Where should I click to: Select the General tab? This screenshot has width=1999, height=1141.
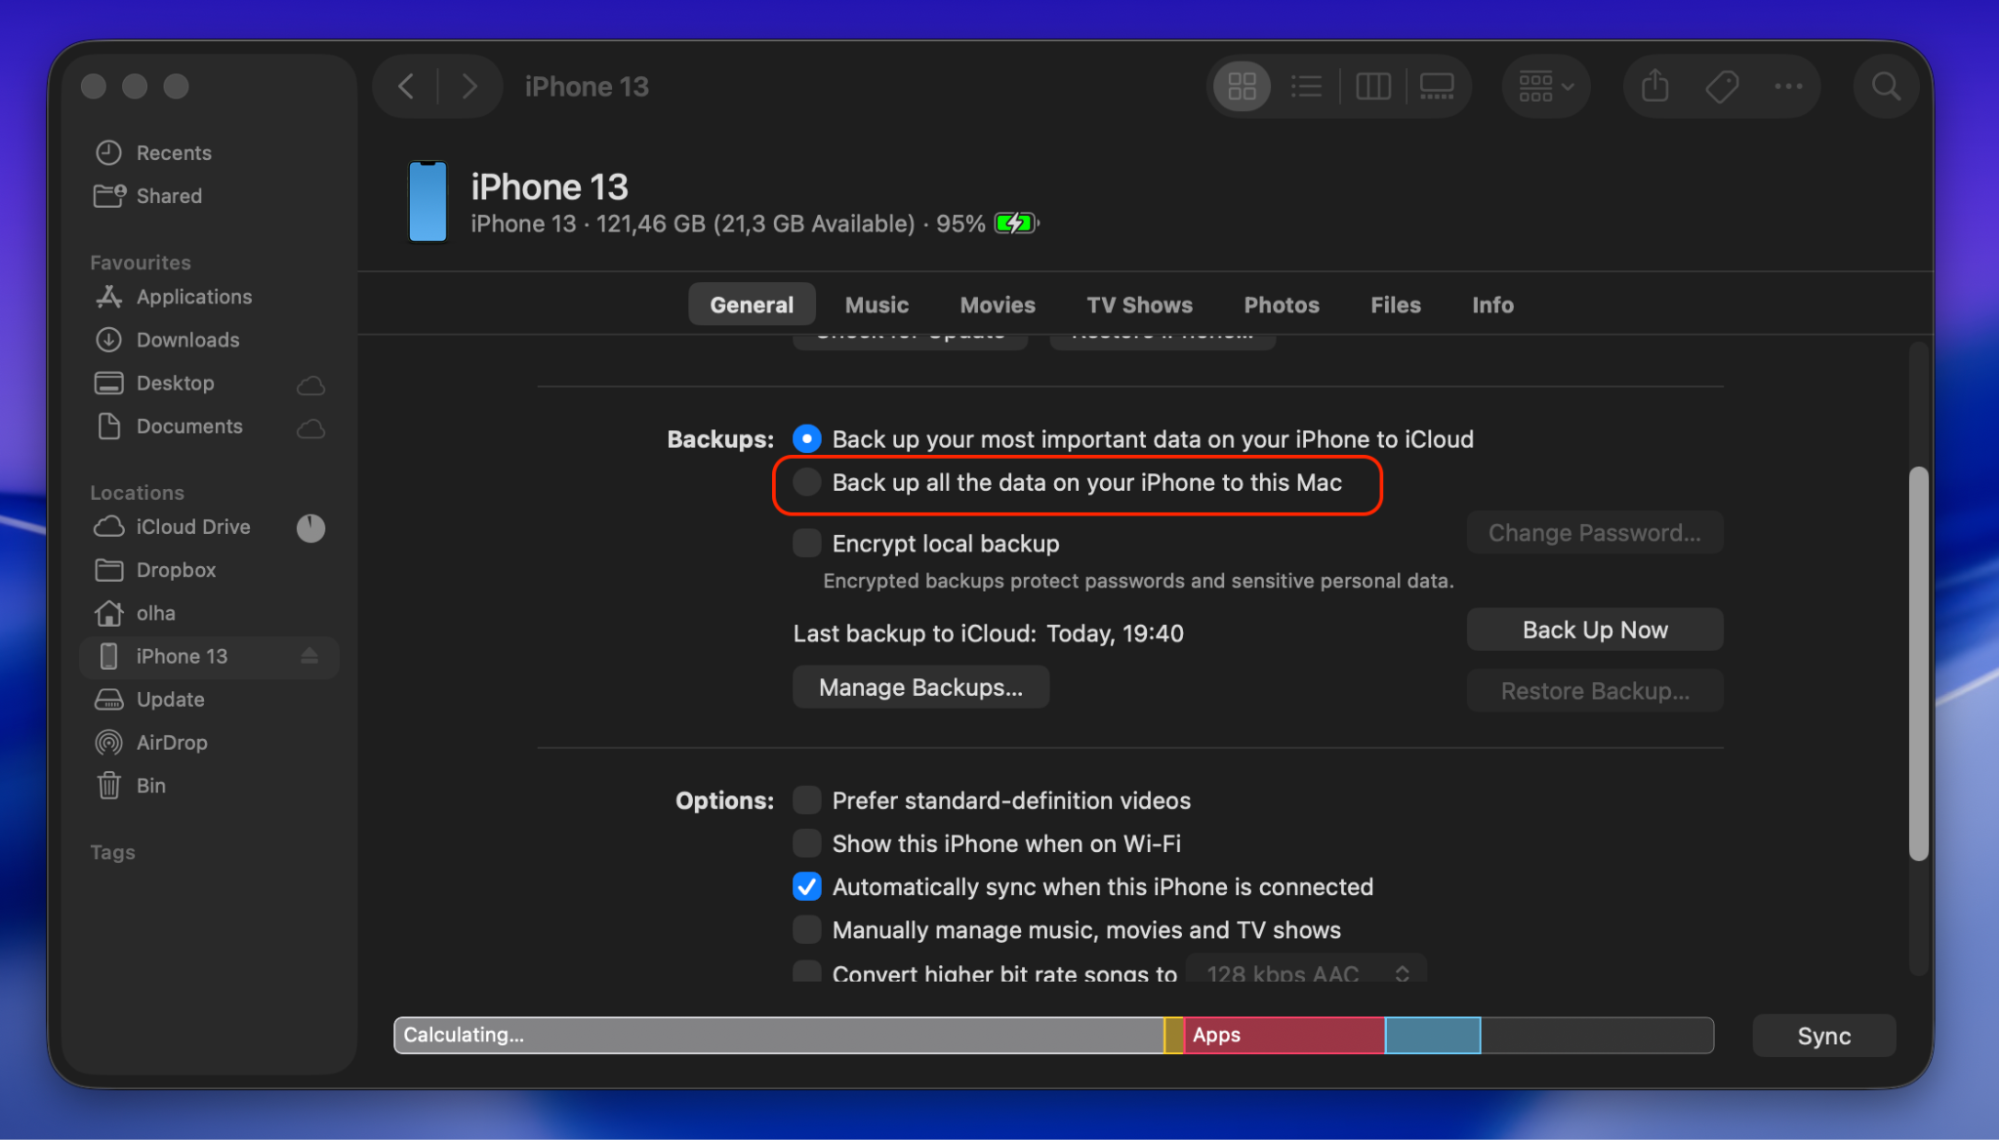click(752, 305)
